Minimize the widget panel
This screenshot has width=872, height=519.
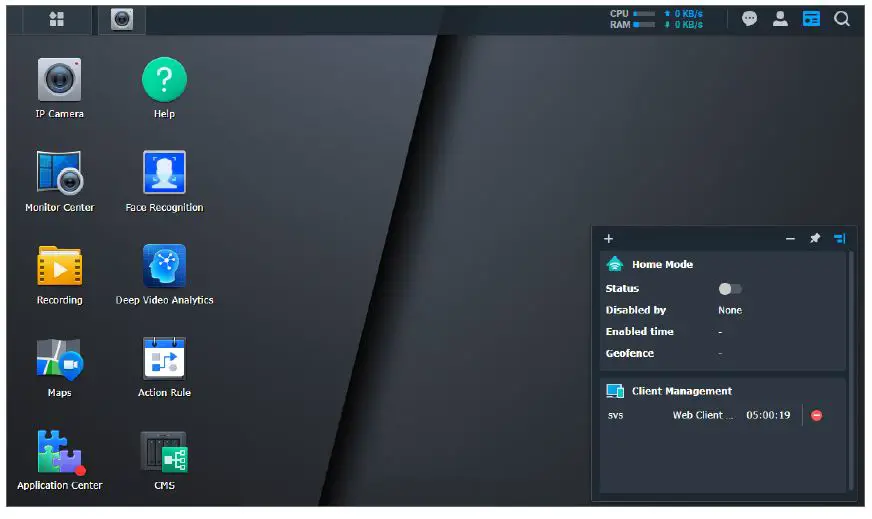790,239
